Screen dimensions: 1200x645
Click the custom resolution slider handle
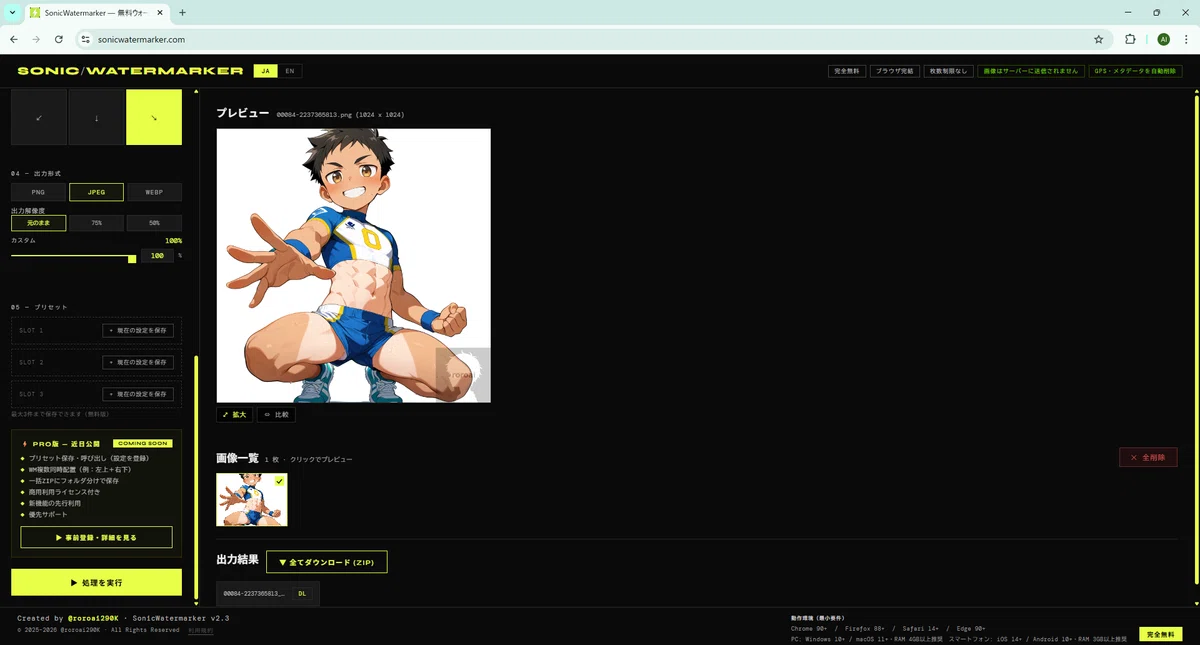(x=132, y=258)
